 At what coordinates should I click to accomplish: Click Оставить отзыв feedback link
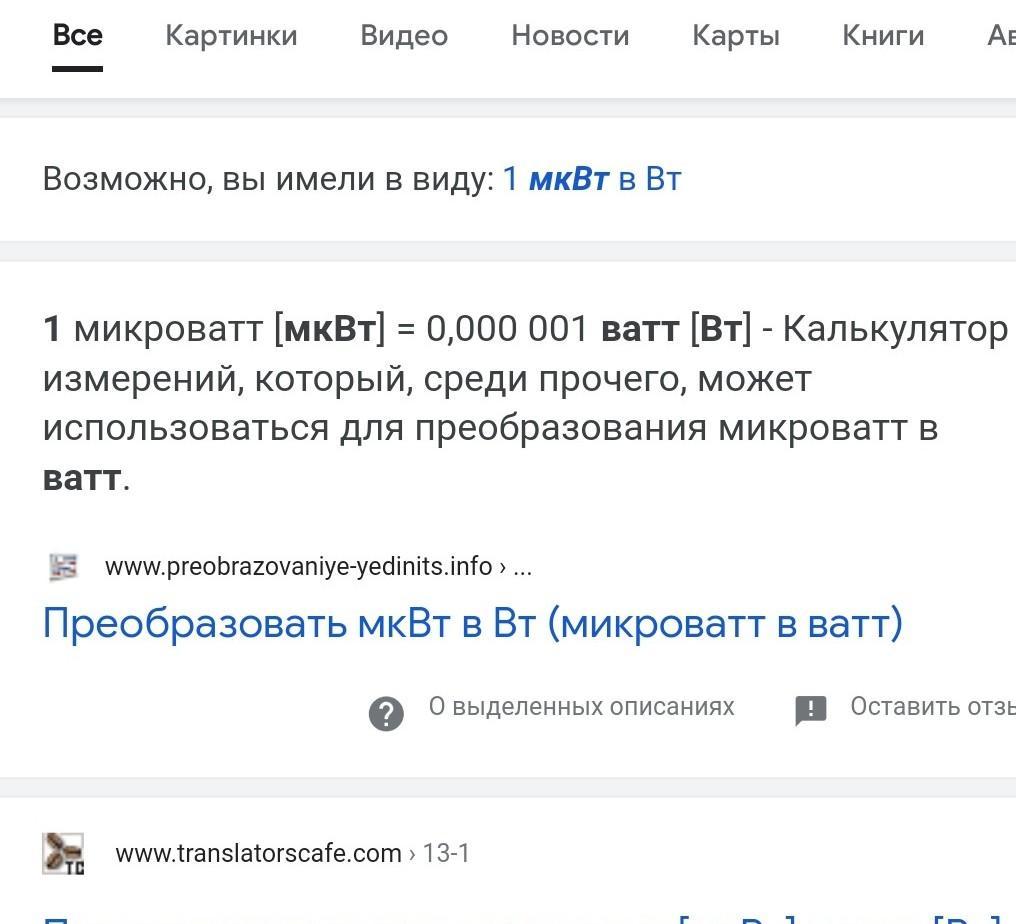(x=932, y=707)
